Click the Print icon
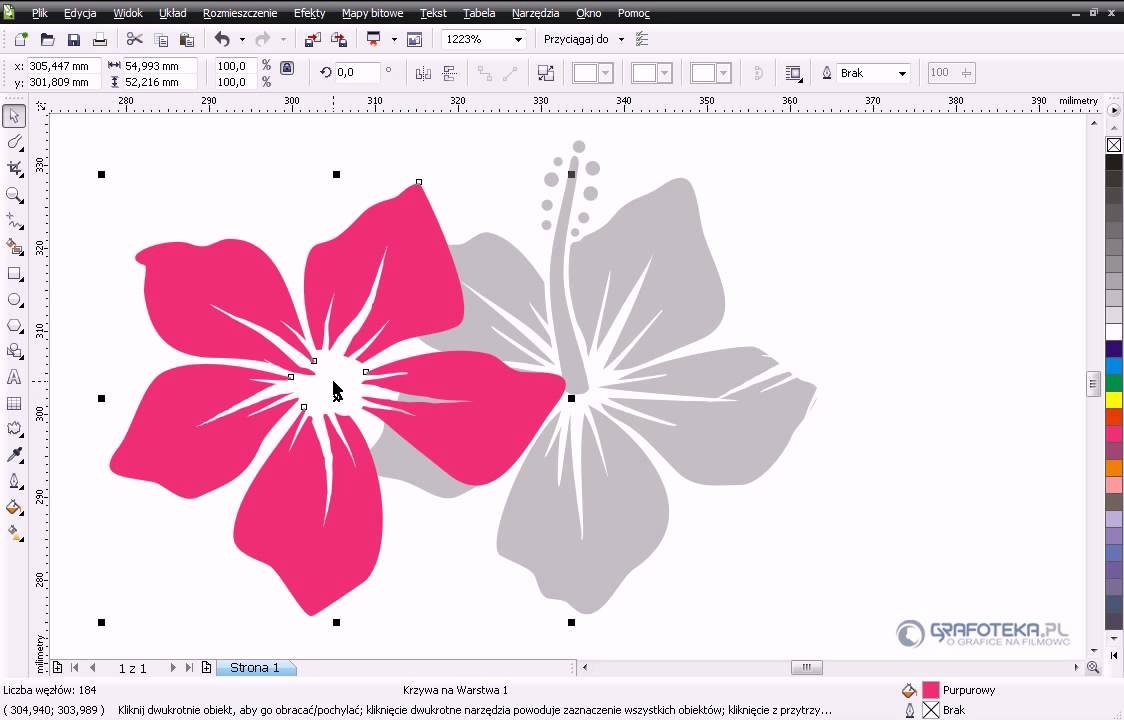This screenshot has width=1124, height=720. pos(99,40)
